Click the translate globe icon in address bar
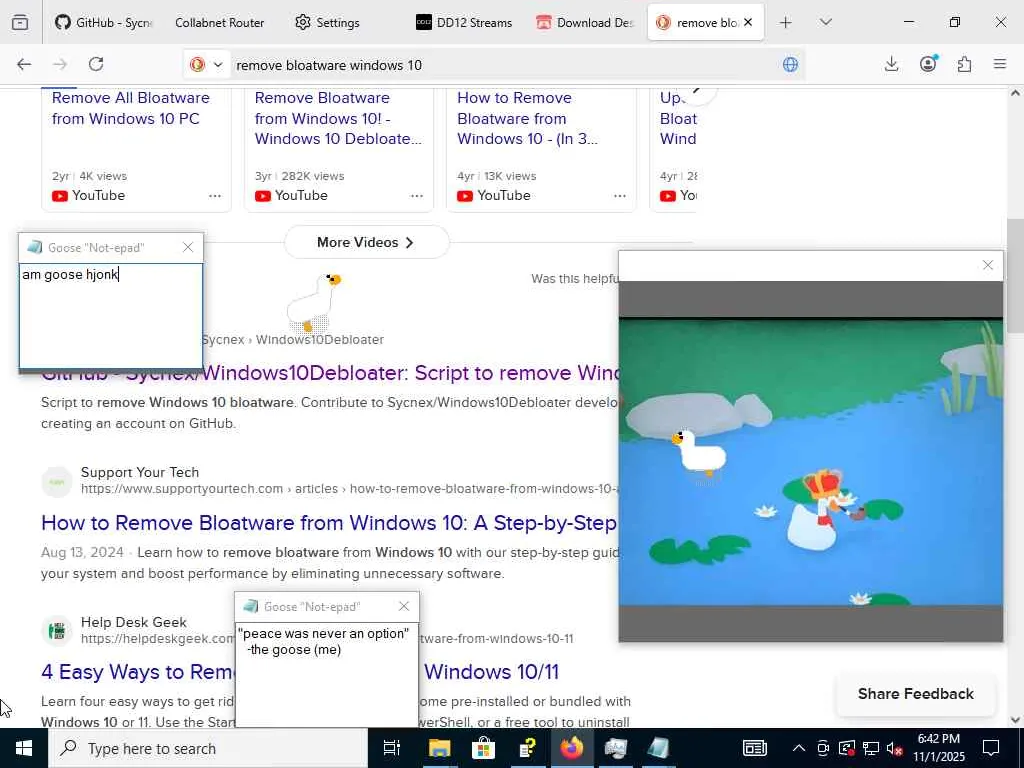The width and height of the screenshot is (1024, 768). pos(790,65)
